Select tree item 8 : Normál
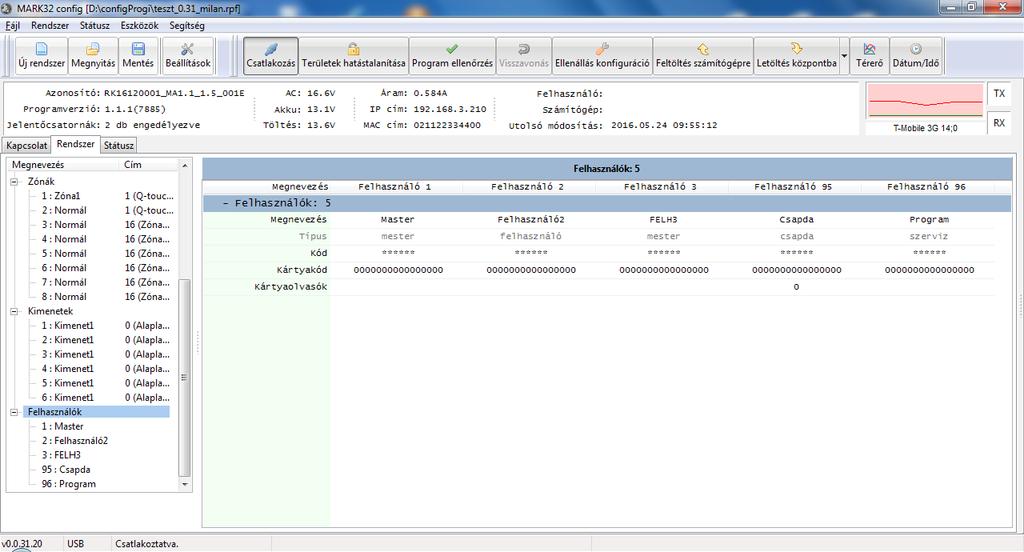This screenshot has height=552, width=1024. click(64, 297)
